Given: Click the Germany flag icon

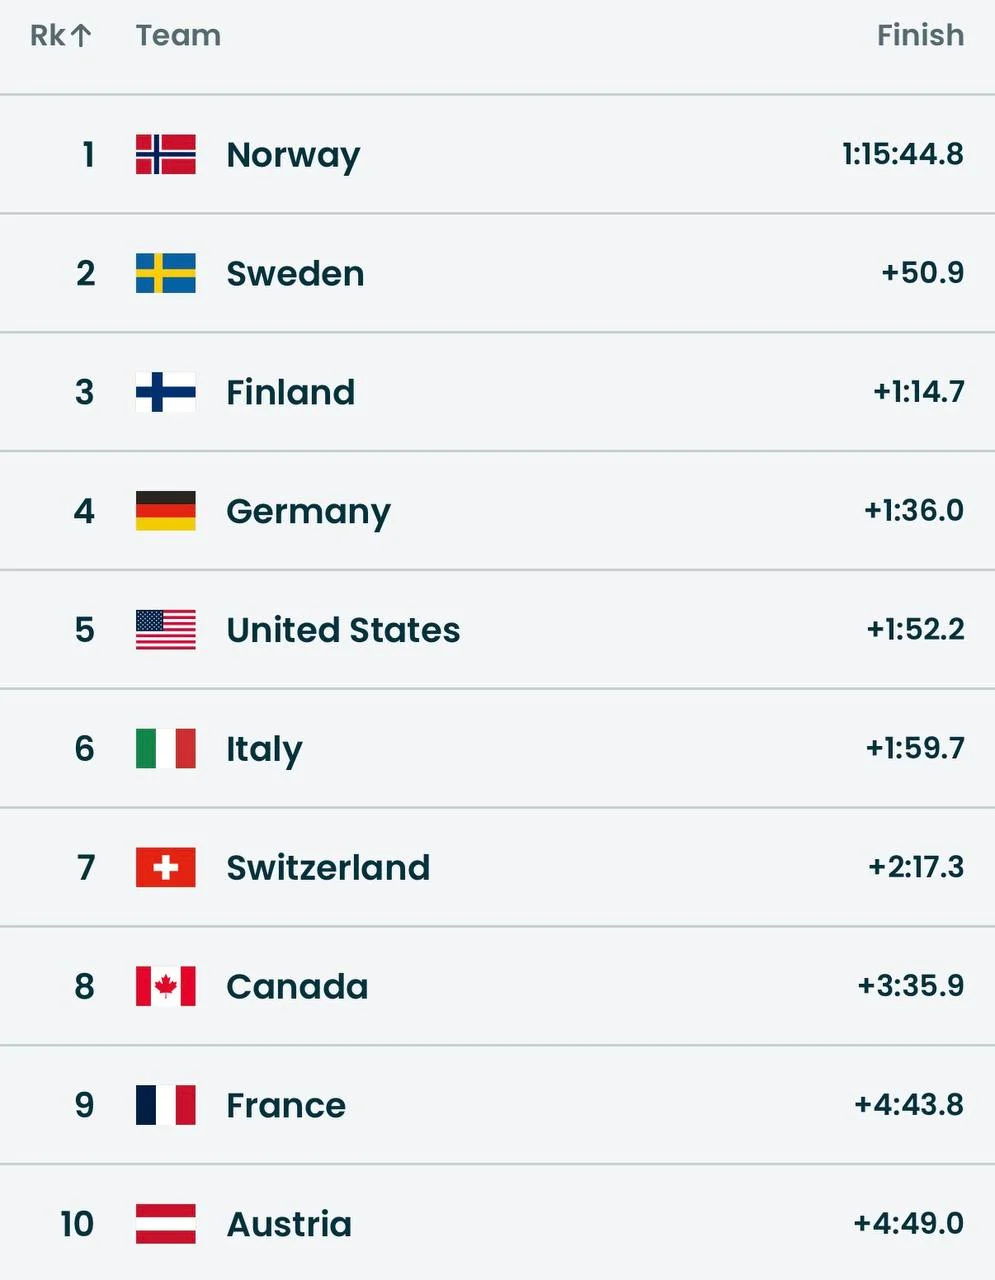Looking at the screenshot, I should tap(165, 511).
